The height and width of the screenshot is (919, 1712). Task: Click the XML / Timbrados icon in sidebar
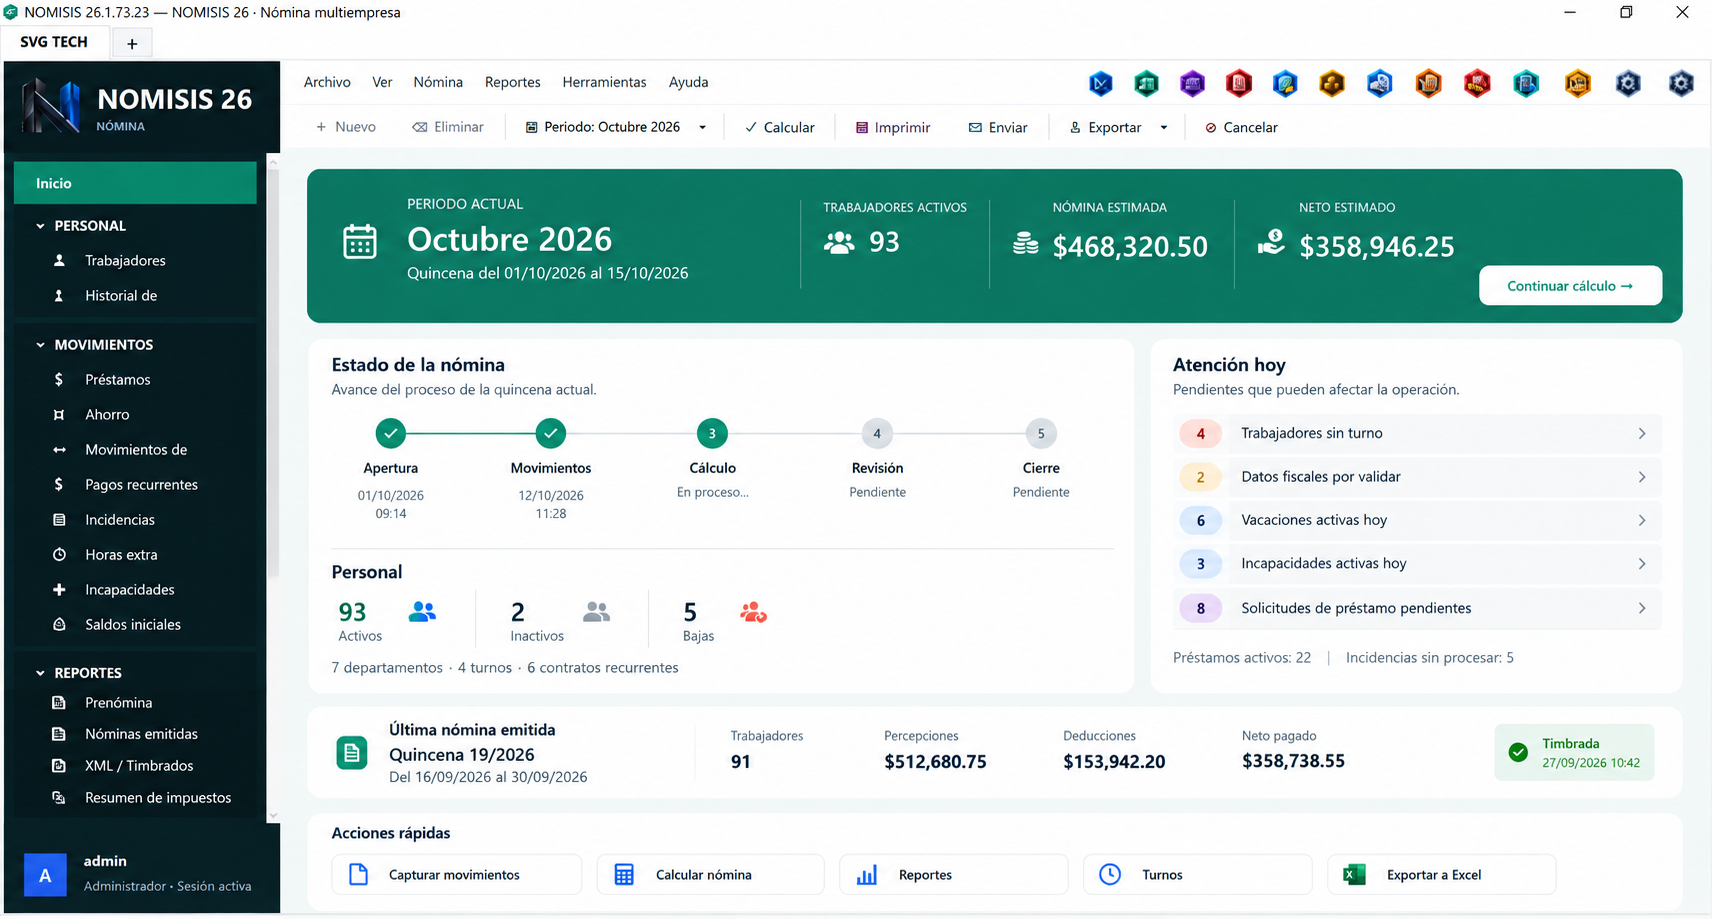click(59, 765)
